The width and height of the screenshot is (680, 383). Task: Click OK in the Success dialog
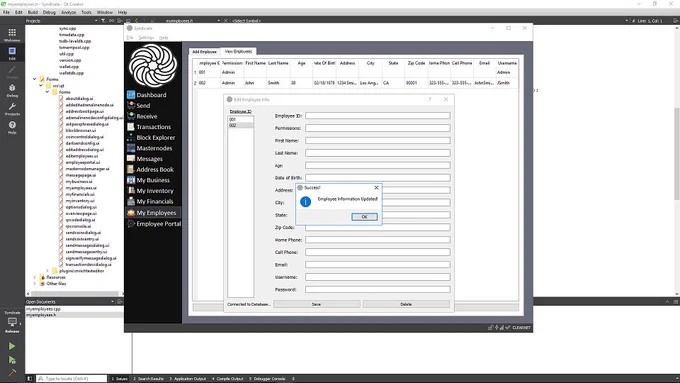coord(364,216)
